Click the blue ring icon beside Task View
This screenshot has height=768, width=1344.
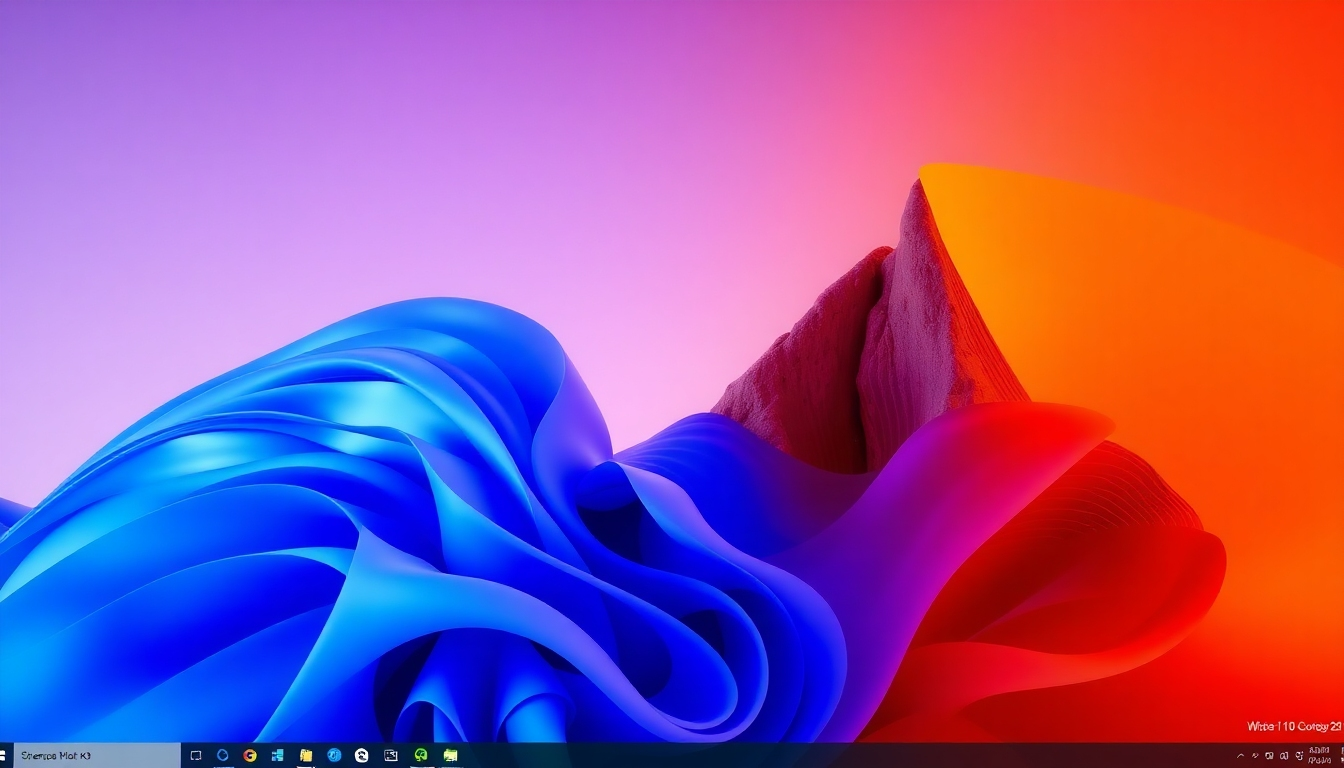(223, 755)
